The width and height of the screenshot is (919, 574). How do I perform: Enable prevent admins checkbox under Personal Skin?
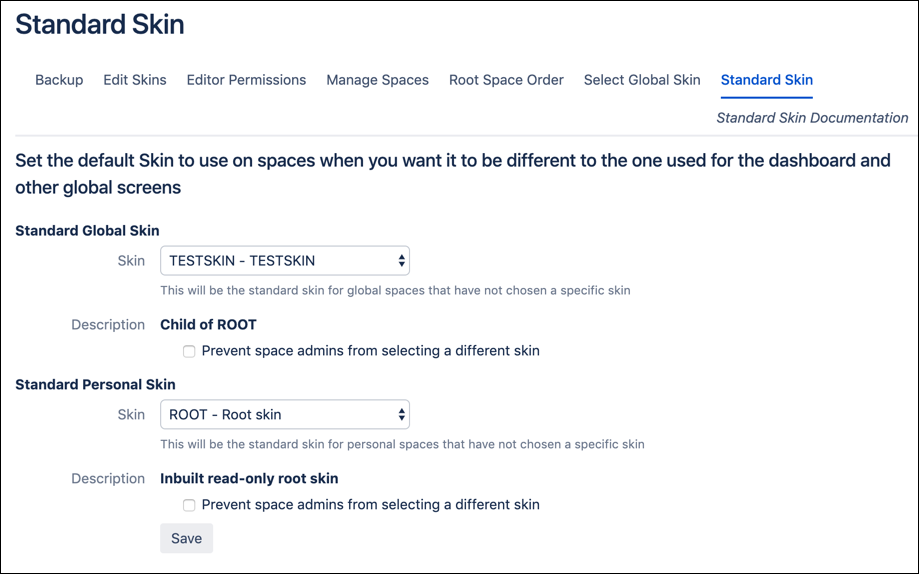[x=189, y=505]
